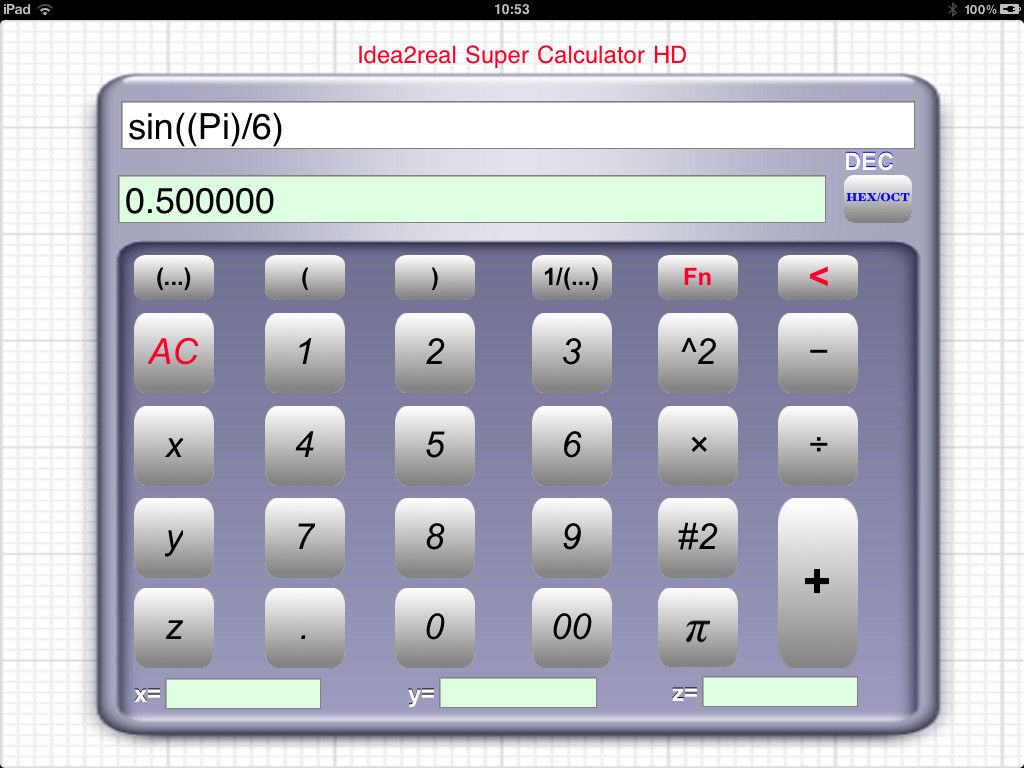The width and height of the screenshot is (1024, 768).
Task: Tap the Wi-Fi icon in status bar
Action: point(45,9)
